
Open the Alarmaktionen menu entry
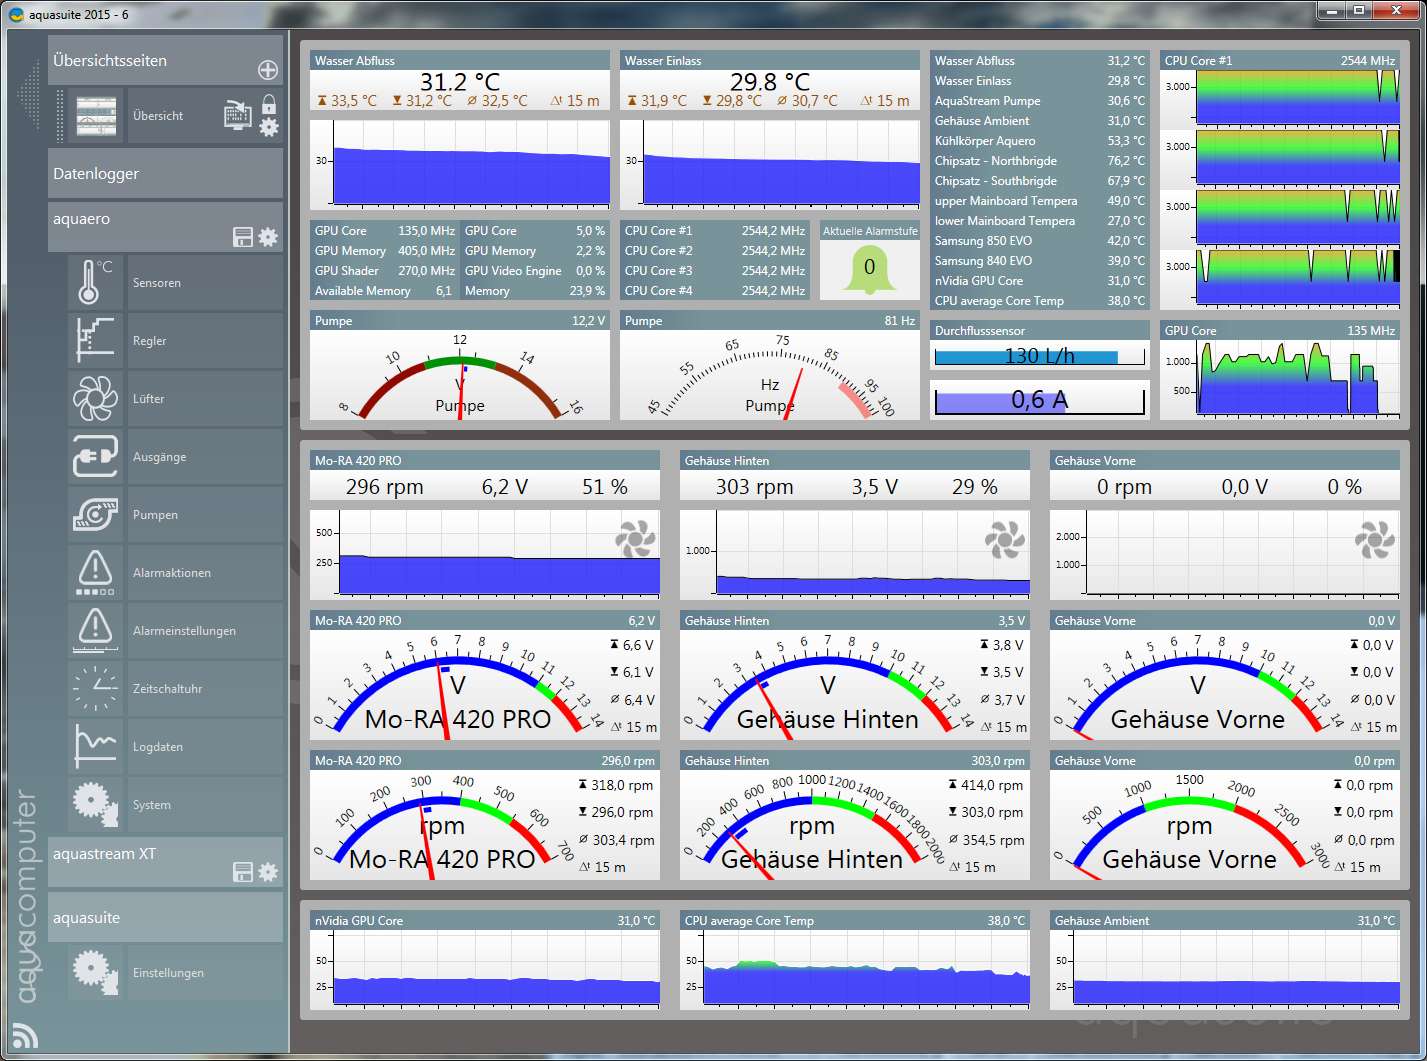coord(171,573)
